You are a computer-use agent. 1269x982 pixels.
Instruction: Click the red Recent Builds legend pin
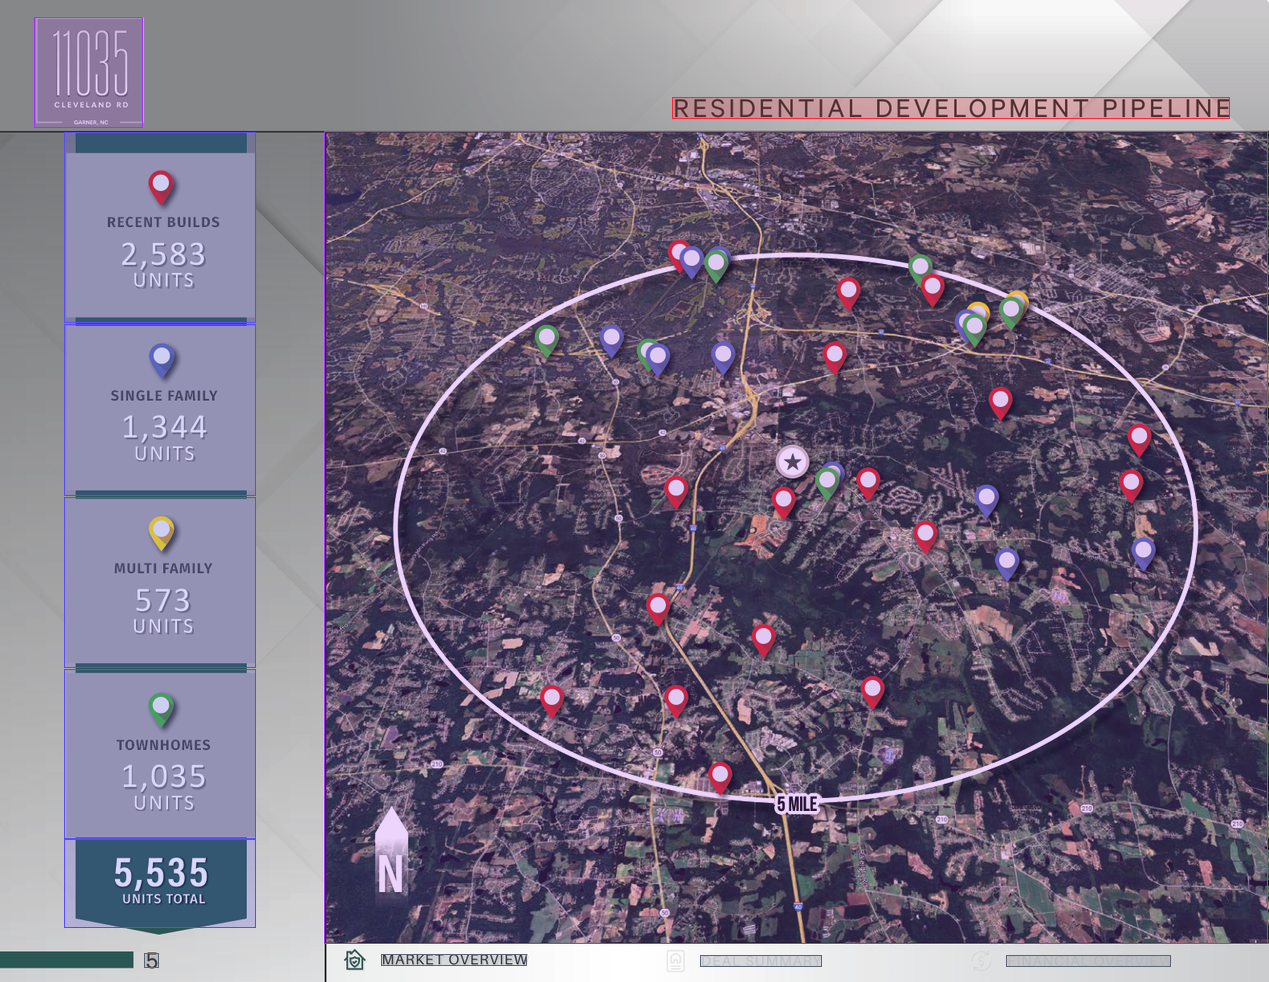161,187
